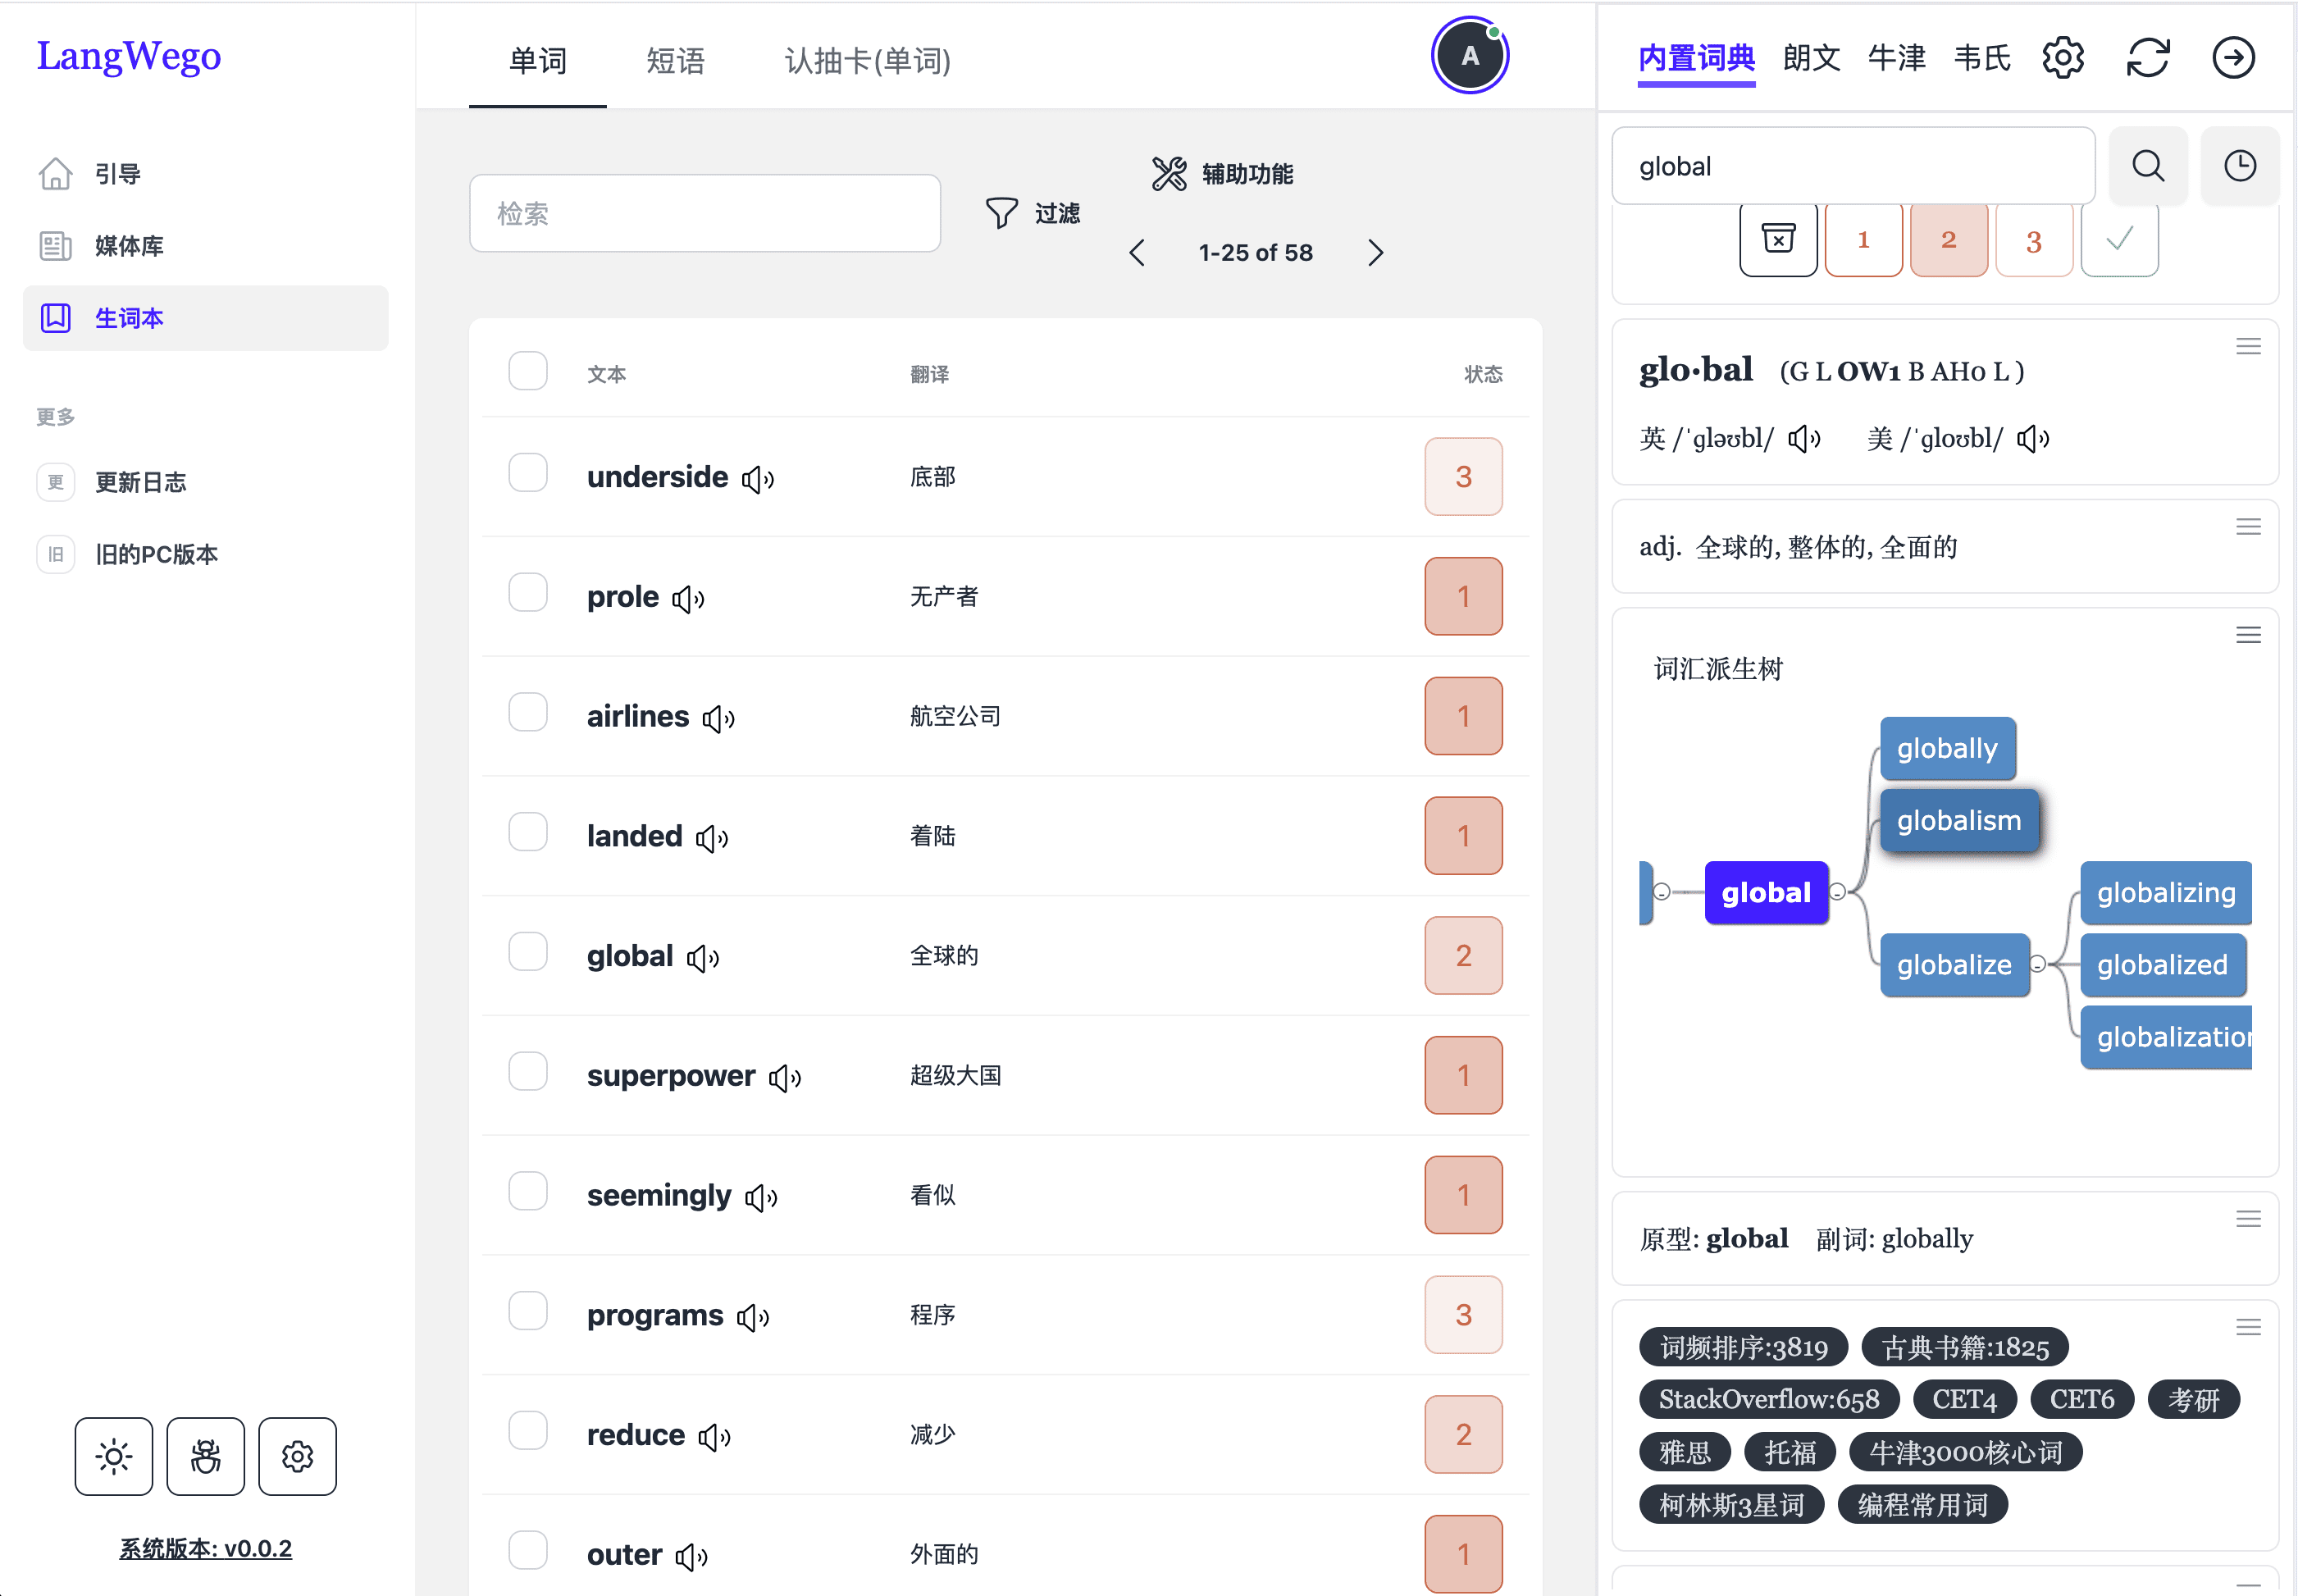Open 旧的PC版本 link
This screenshot has height=1596, width=2298.
tap(205, 554)
